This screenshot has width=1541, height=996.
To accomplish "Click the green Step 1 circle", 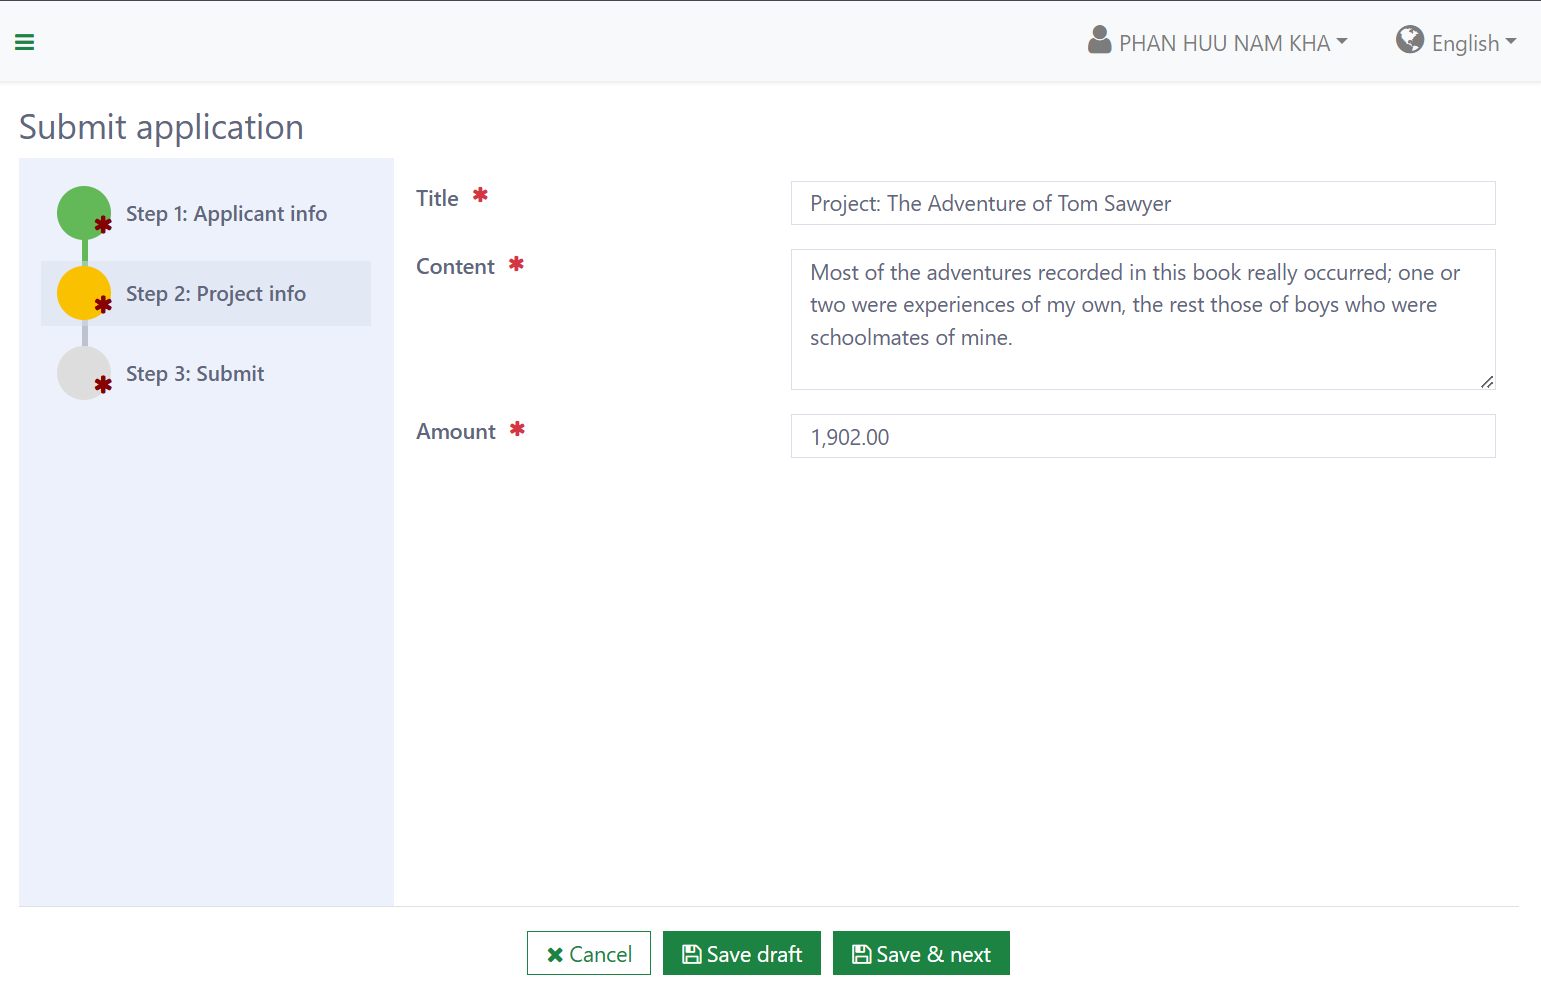I will tap(84, 213).
